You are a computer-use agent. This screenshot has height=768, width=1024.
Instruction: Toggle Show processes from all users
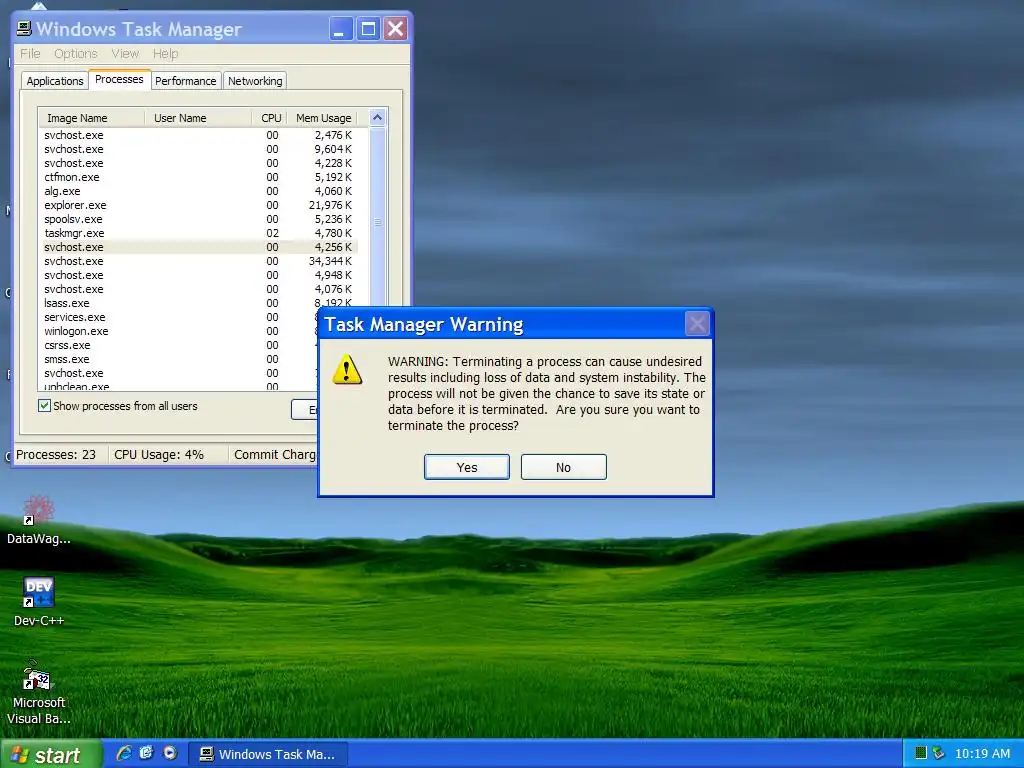44,406
